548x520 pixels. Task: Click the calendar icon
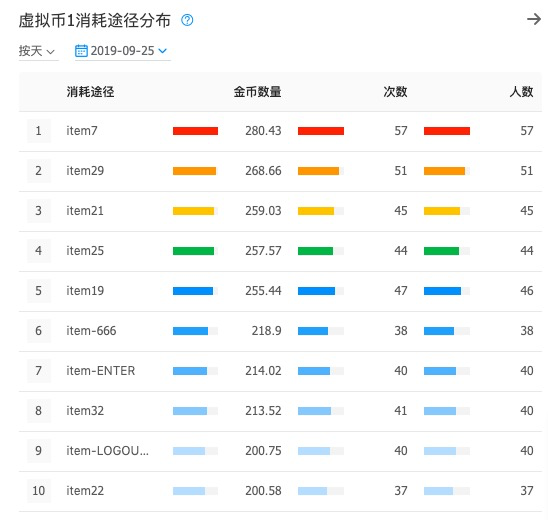point(81,51)
